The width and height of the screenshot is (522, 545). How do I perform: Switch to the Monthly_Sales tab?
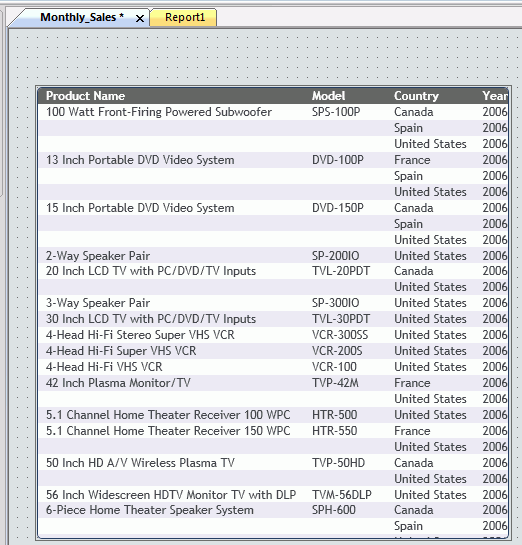(x=82, y=17)
